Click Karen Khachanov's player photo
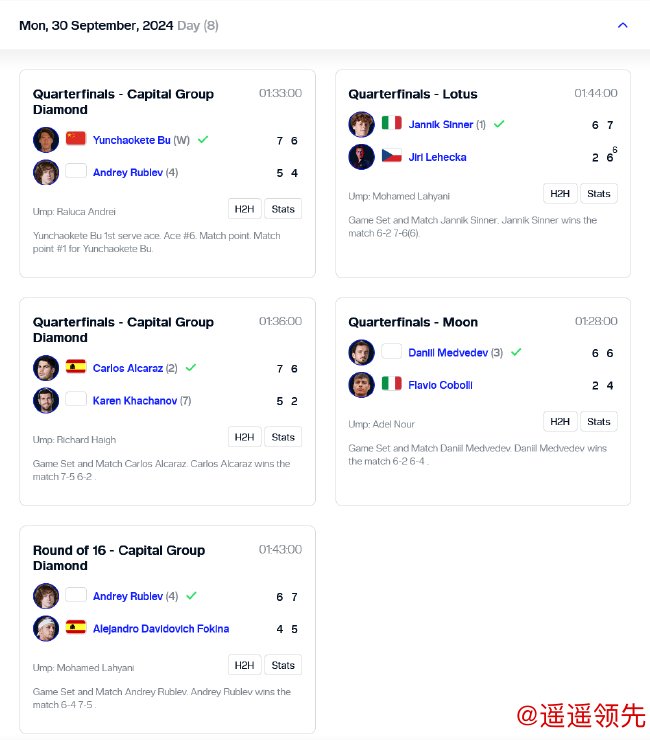Screen dimensions: 650x740 (46, 400)
